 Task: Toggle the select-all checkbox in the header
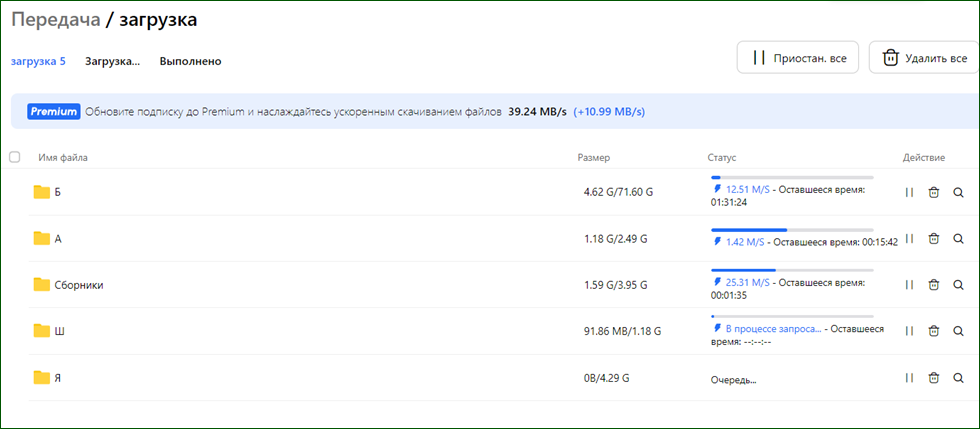click(x=14, y=158)
